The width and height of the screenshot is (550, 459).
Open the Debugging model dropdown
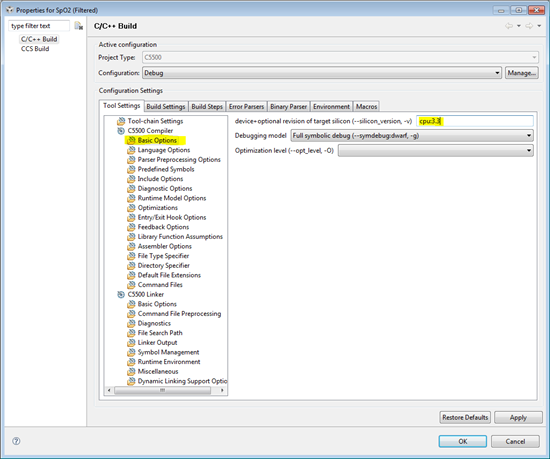click(412, 136)
